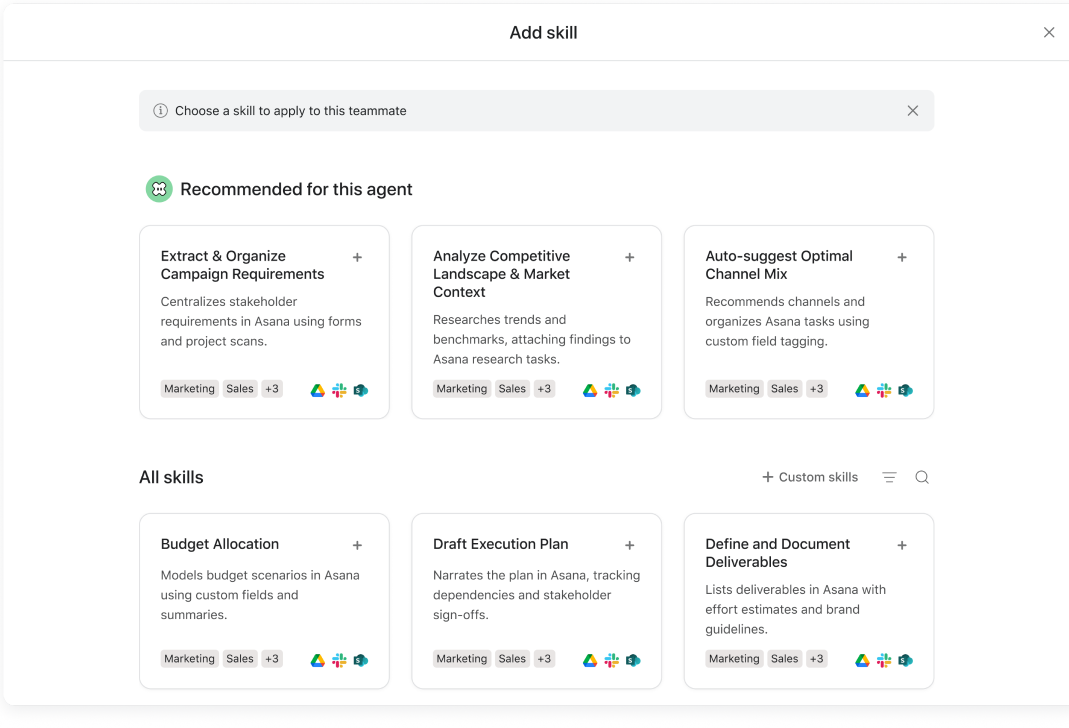Click Google Drive icon on Define Deliverables card
This screenshot has height=728, width=1069.
click(862, 660)
